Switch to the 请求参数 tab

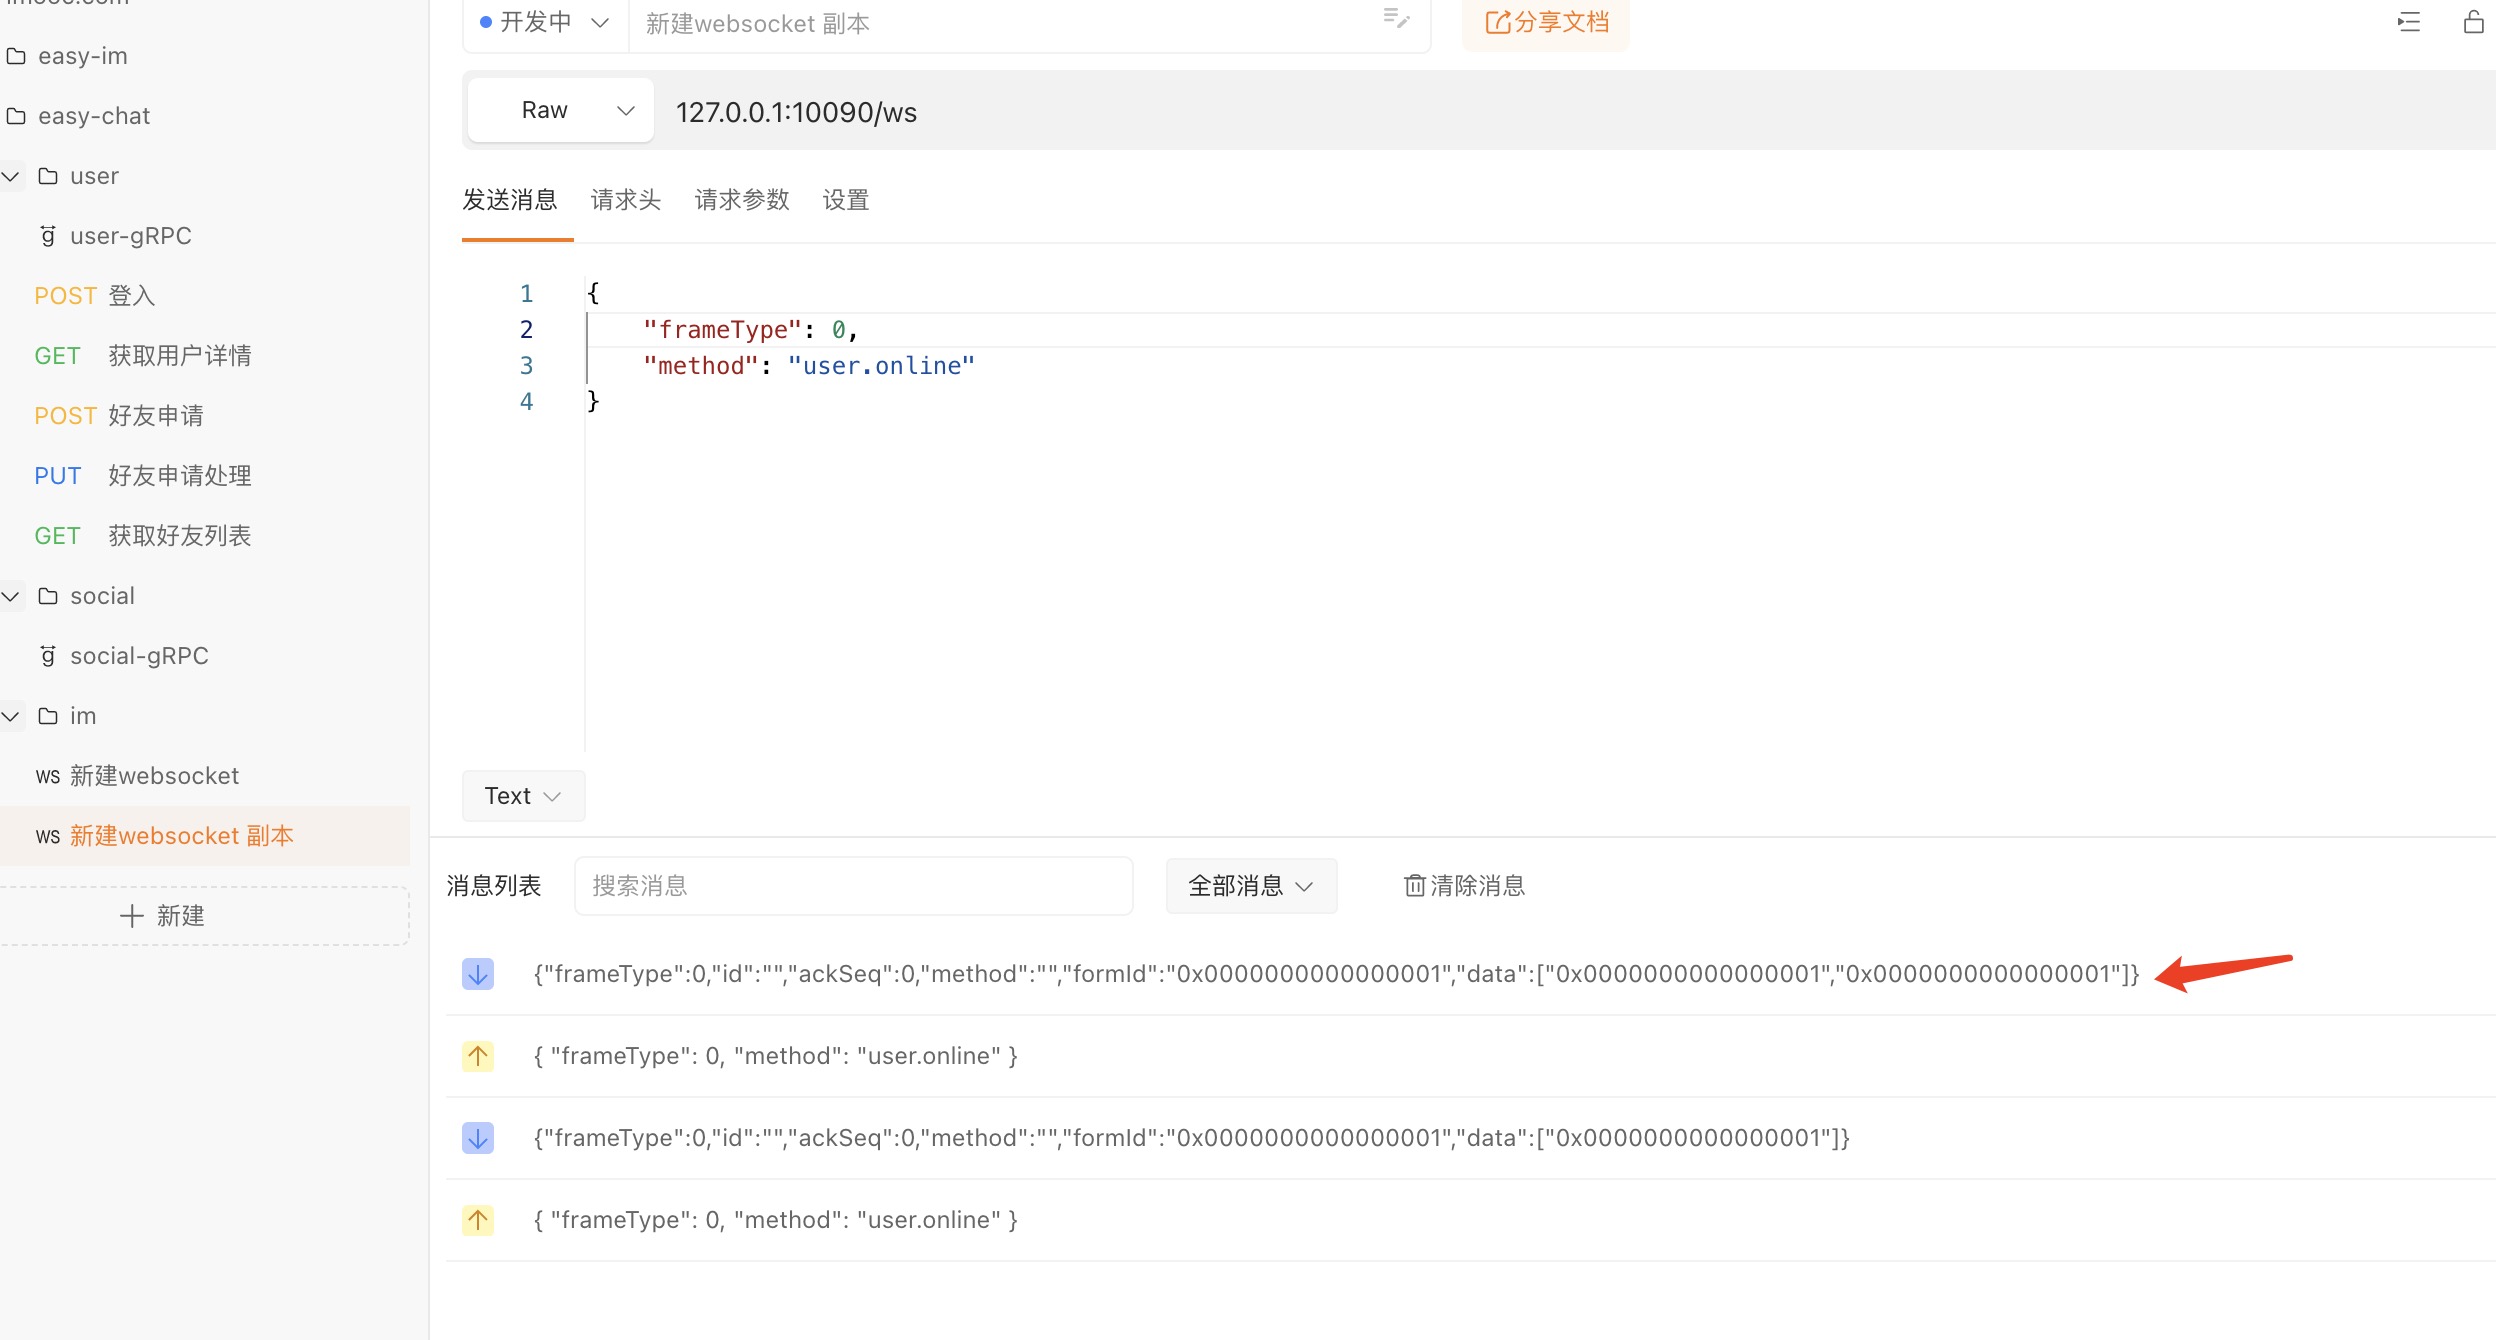tap(742, 200)
